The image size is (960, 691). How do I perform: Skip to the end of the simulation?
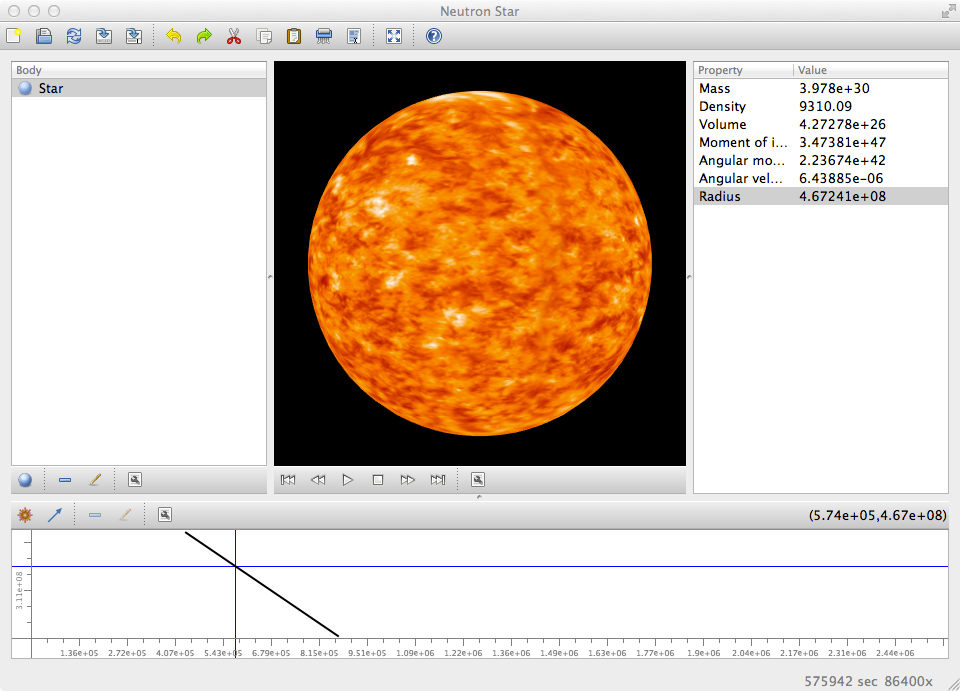(x=438, y=480)
